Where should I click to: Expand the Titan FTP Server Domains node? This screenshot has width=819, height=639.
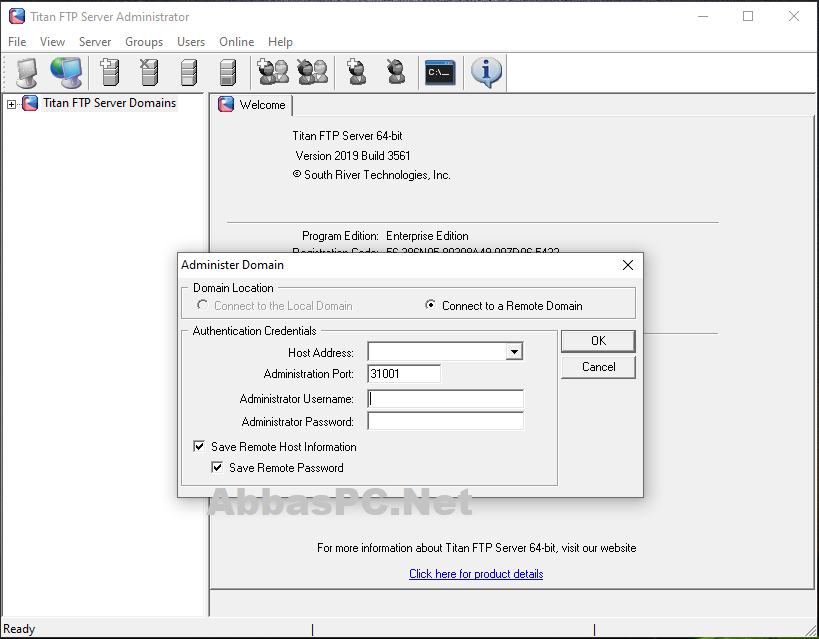pos(11,104)
